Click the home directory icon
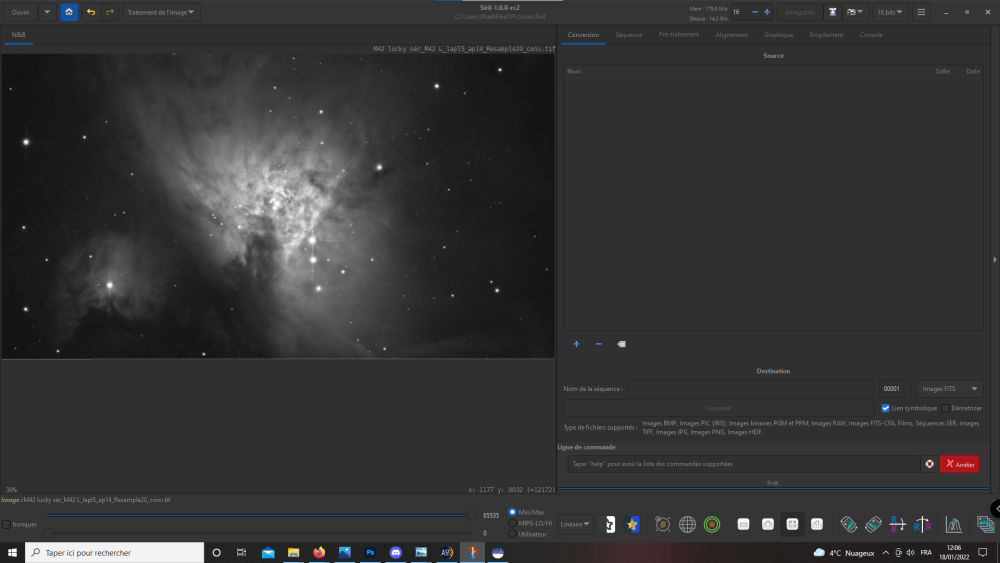The width and height of the screenshot is (1000, 563). pyautogui.click(x=69, y=12)
